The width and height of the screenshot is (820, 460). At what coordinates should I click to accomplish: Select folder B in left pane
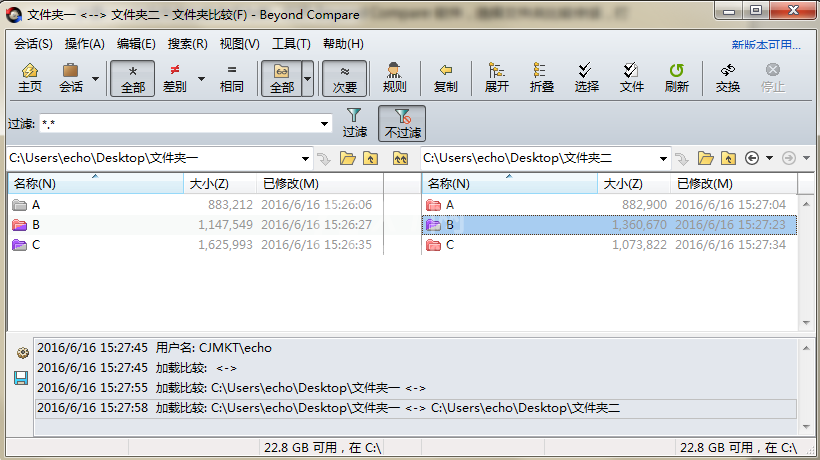pos(196,225)
